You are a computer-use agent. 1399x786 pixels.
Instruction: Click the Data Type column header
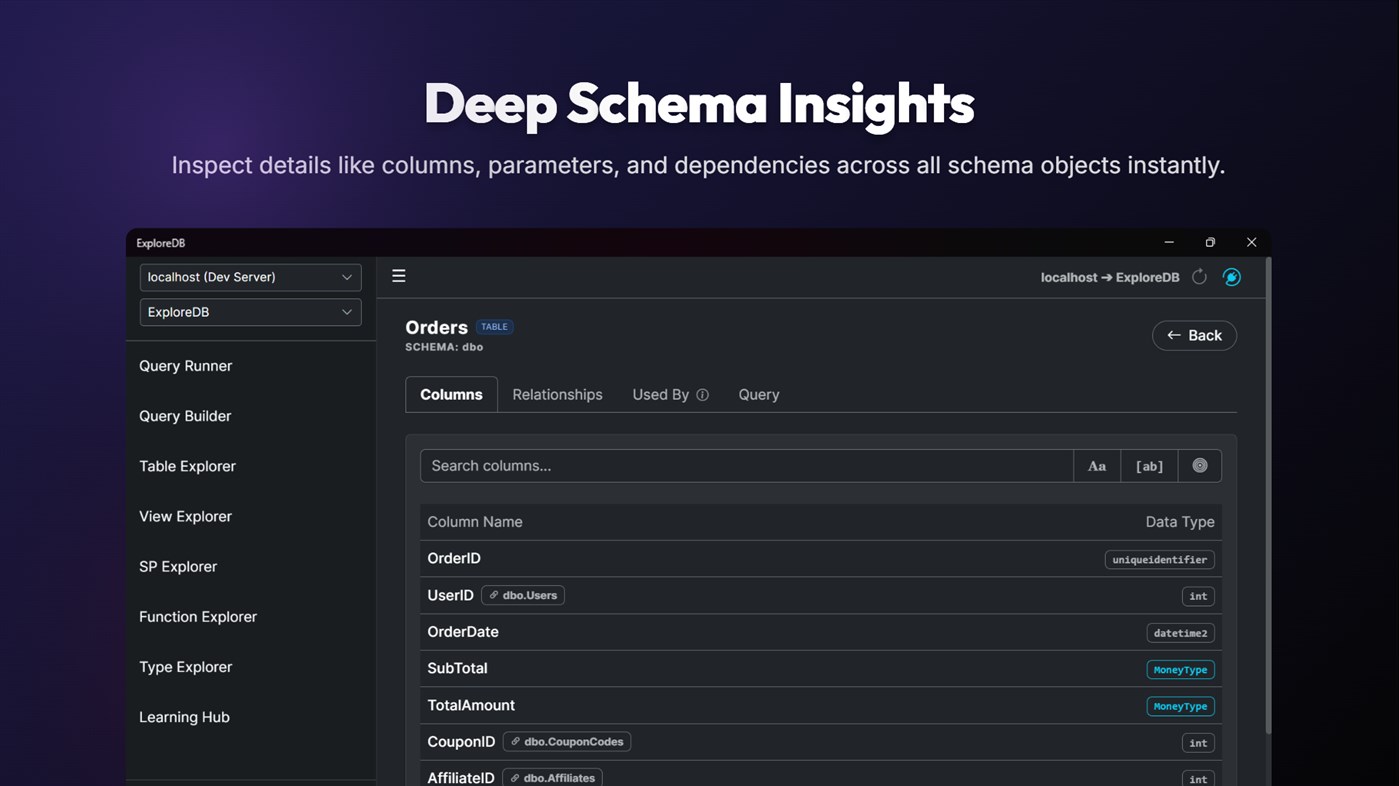point(1180,522)
